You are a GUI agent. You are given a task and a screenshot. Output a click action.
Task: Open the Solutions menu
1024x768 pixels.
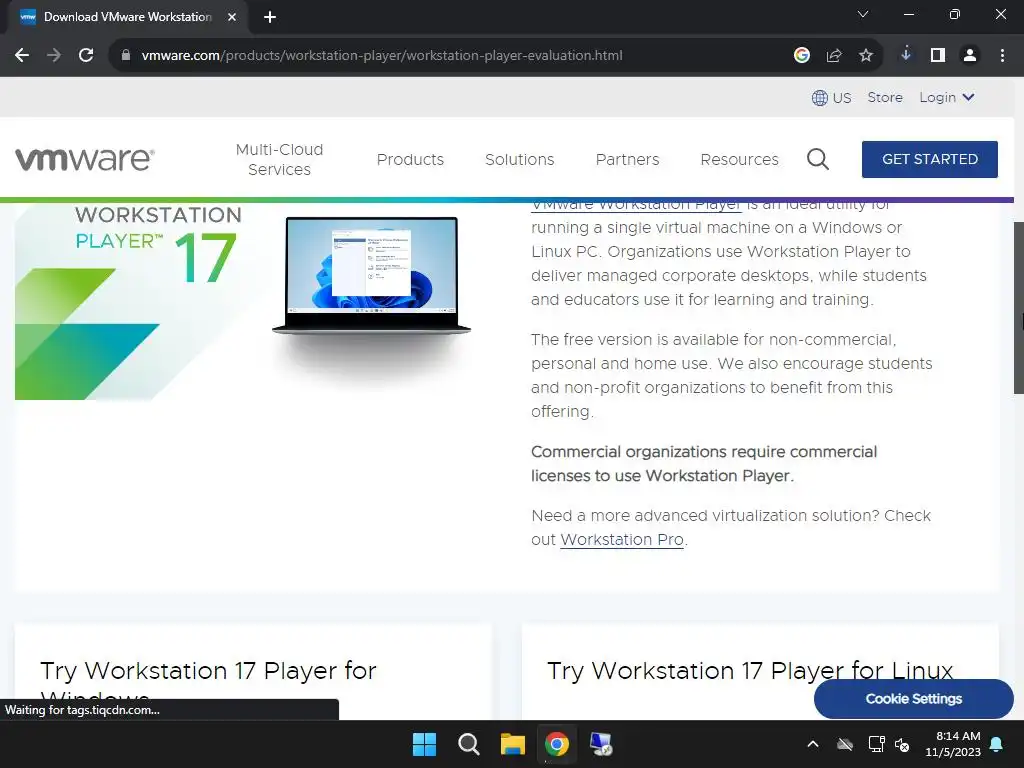click(x=520, y=159)
